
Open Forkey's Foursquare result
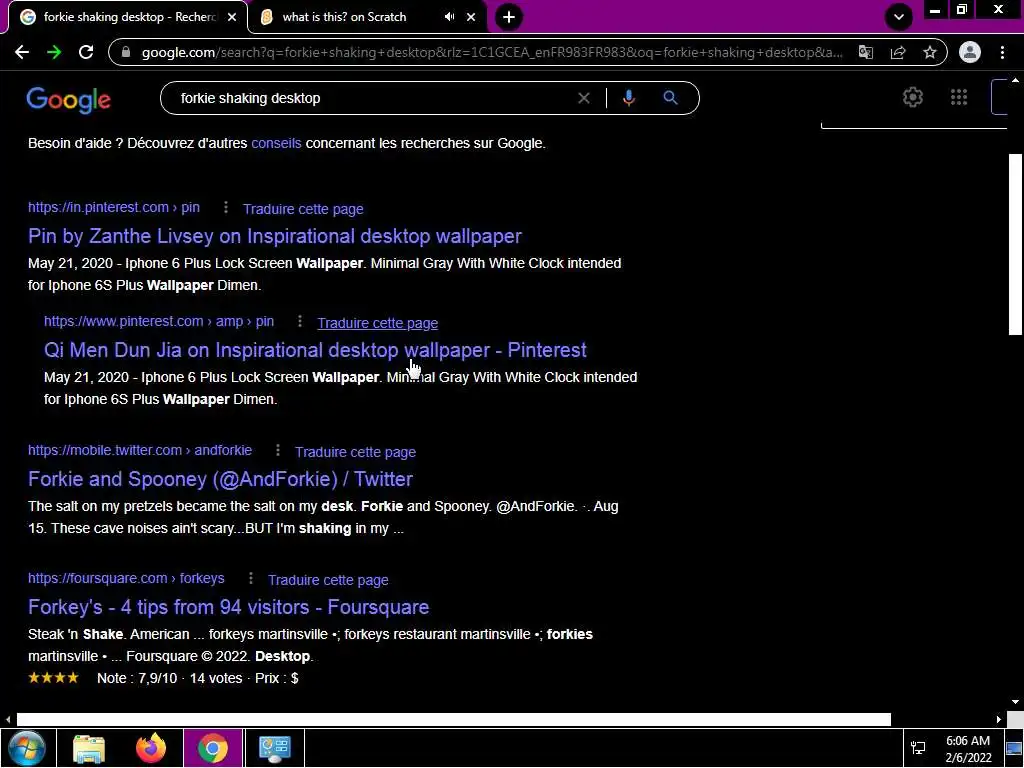(x=229, y=607)
